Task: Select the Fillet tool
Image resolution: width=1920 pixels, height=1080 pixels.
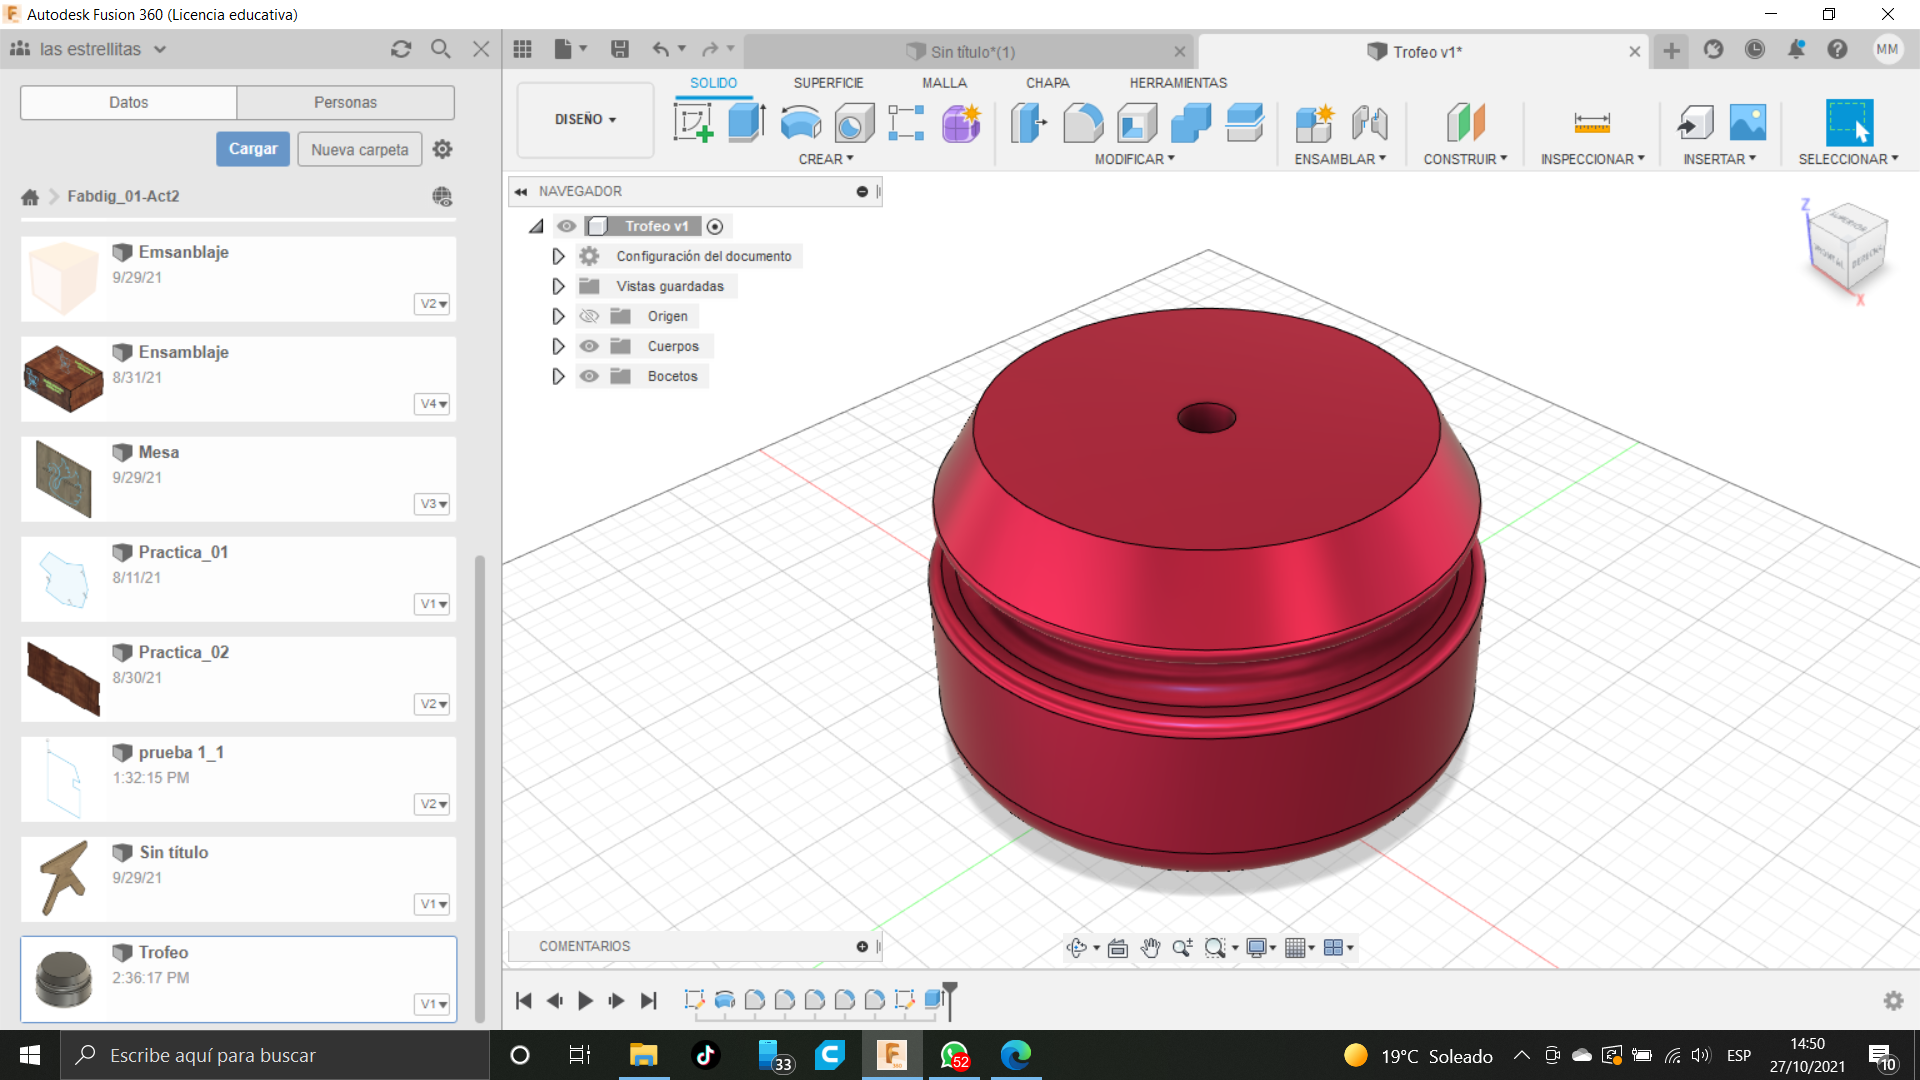Action: (x=1083, y=123)
